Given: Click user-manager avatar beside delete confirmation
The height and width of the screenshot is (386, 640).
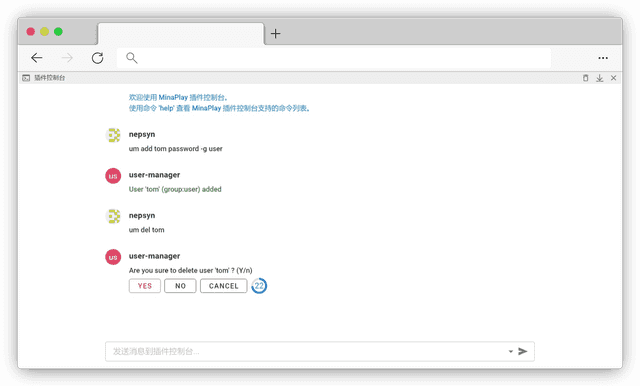Looking at the screenshot, I should point(113,257).
